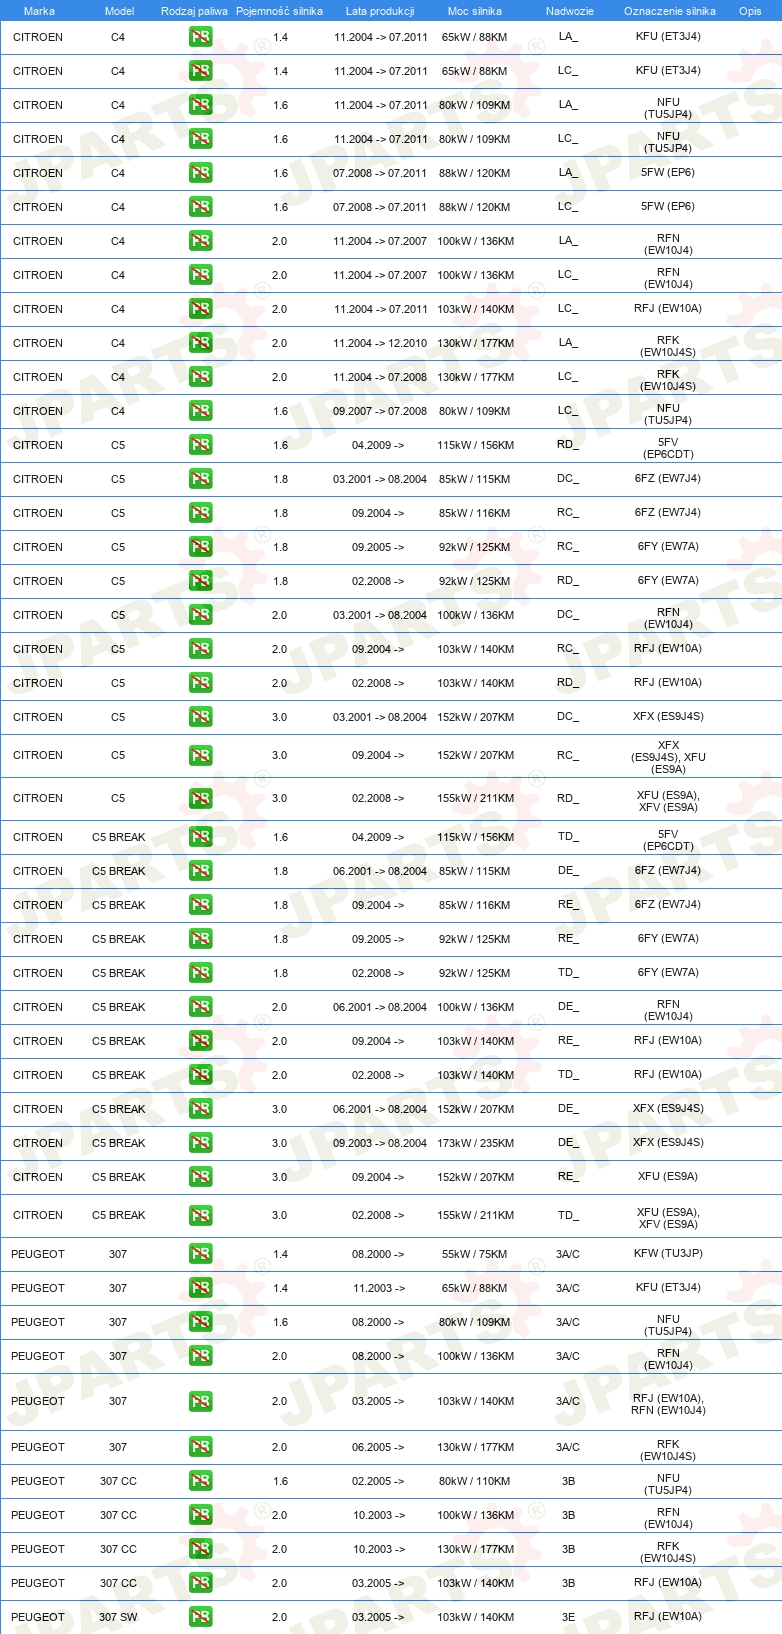The width and height of the screenshot is (782, 1634).
Task: Click fuel icon in C5 BREAK 1.8 DE_ row
Action: pos(201,871)
